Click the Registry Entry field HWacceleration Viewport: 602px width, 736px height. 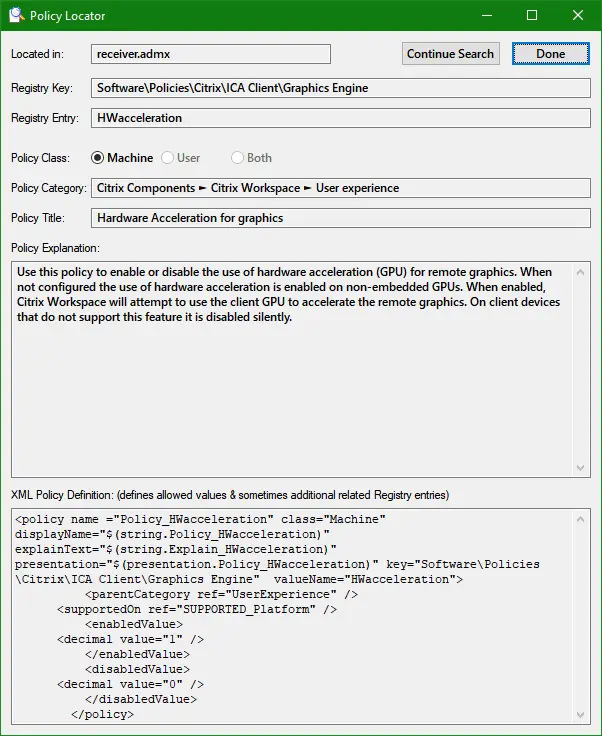point(341,118)
